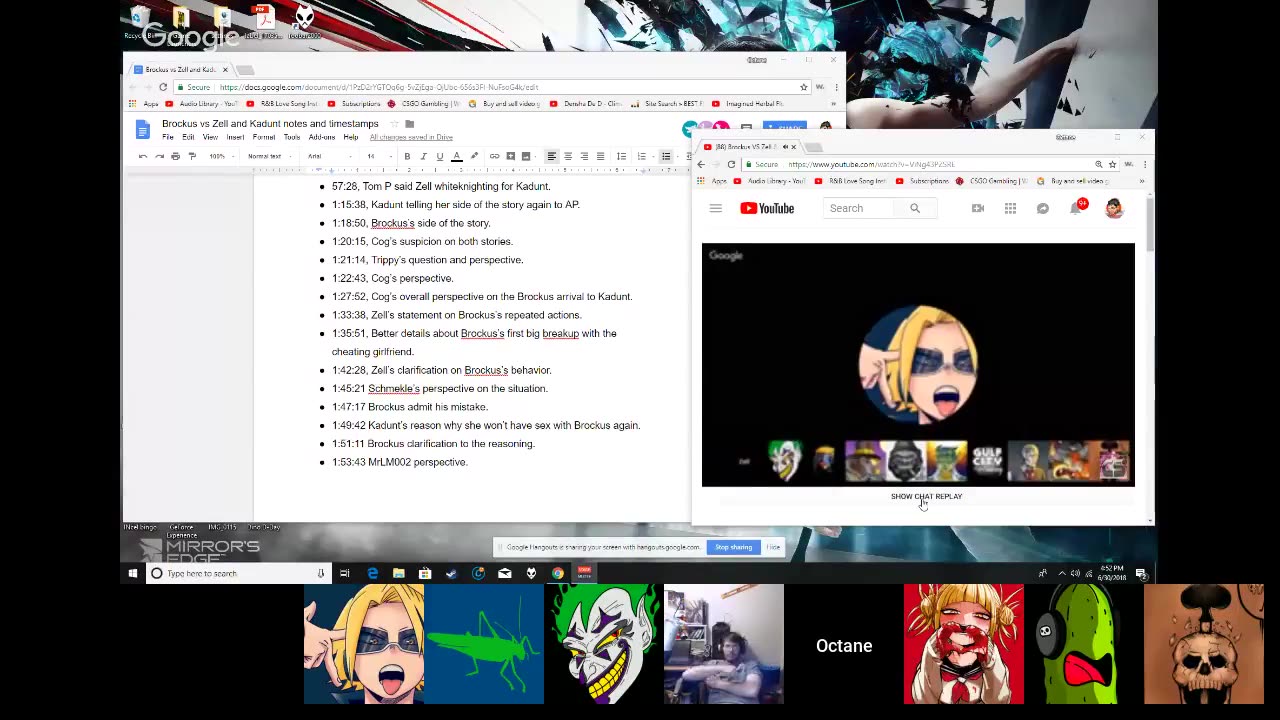The image size is (1280, 720).
Task: Click Stop sharing on the Hangouts bar
Action: 733,547
